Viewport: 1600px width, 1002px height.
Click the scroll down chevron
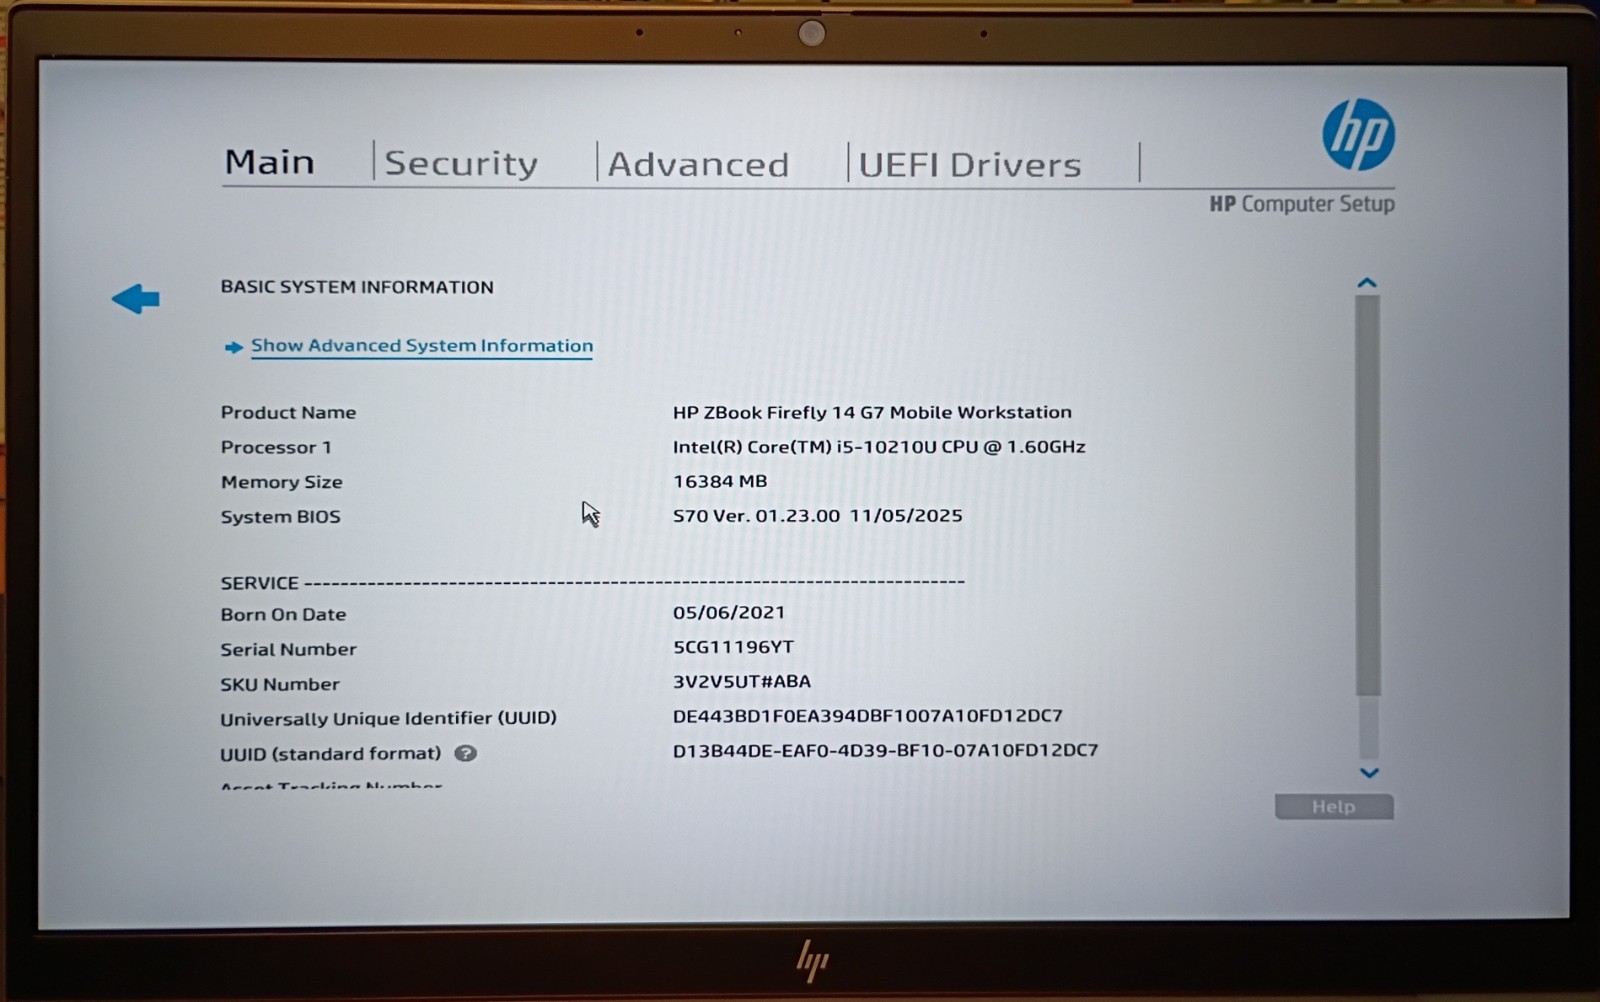pyautogui.click(x=1369, y=773)
